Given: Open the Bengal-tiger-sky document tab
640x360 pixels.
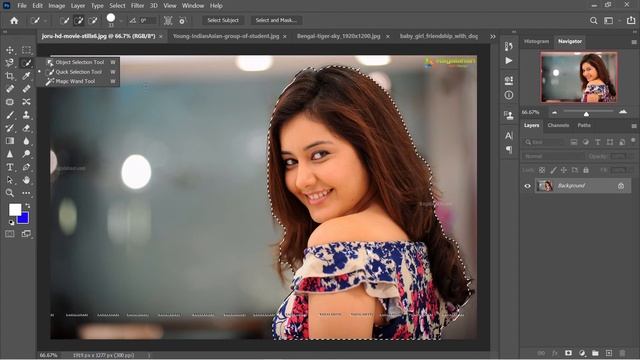Looking at the screenshot, I should pyautogui.click(x=338, y=36).
